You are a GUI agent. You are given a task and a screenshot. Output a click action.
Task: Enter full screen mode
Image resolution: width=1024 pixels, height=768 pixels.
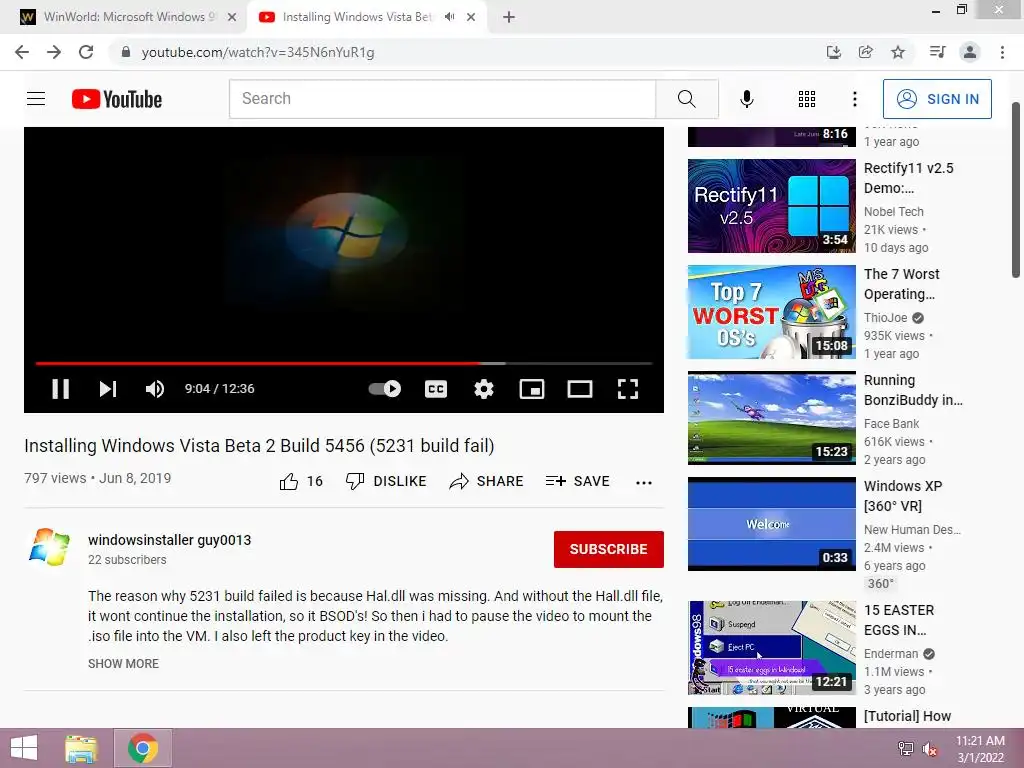coord(628,389)
